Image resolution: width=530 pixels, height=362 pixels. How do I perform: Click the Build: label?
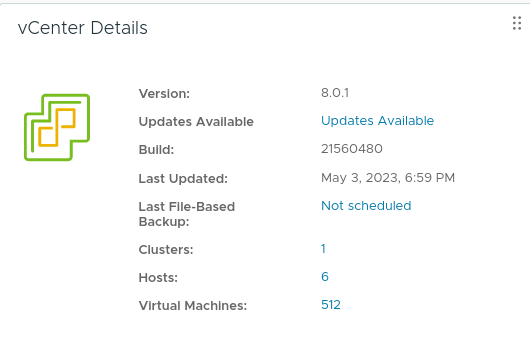click(156, 150)
